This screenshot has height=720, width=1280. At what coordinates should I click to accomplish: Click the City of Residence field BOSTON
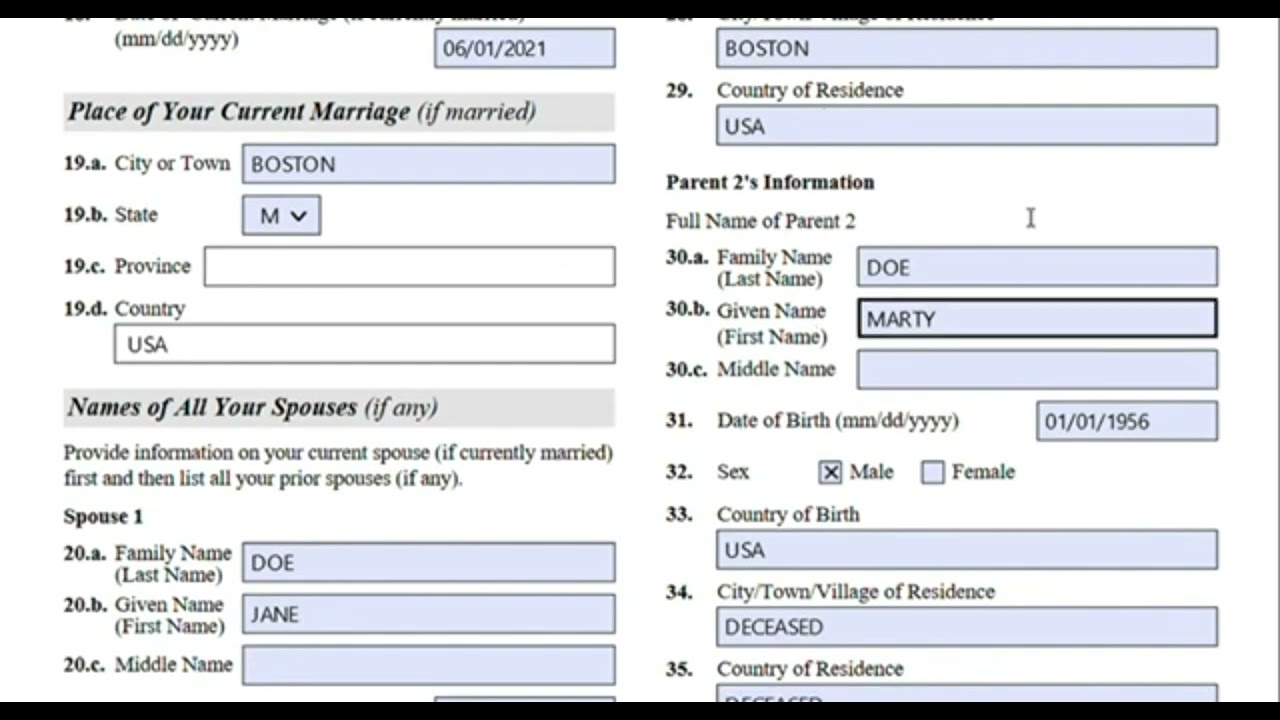[967, 48]
